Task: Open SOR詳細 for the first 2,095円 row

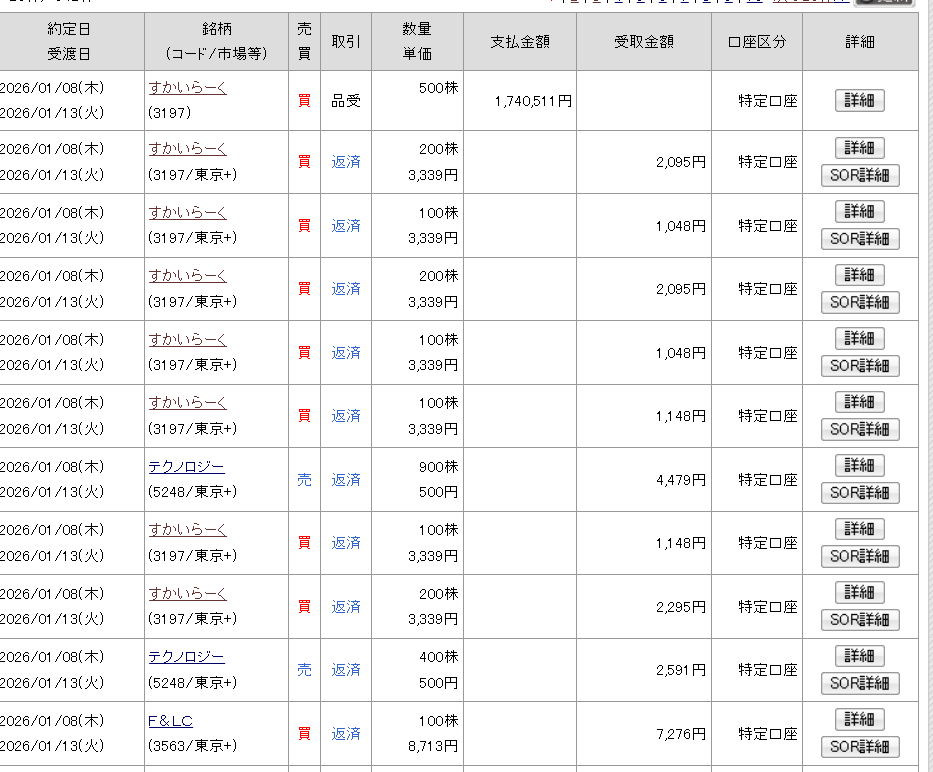Action: pos(859,176)
